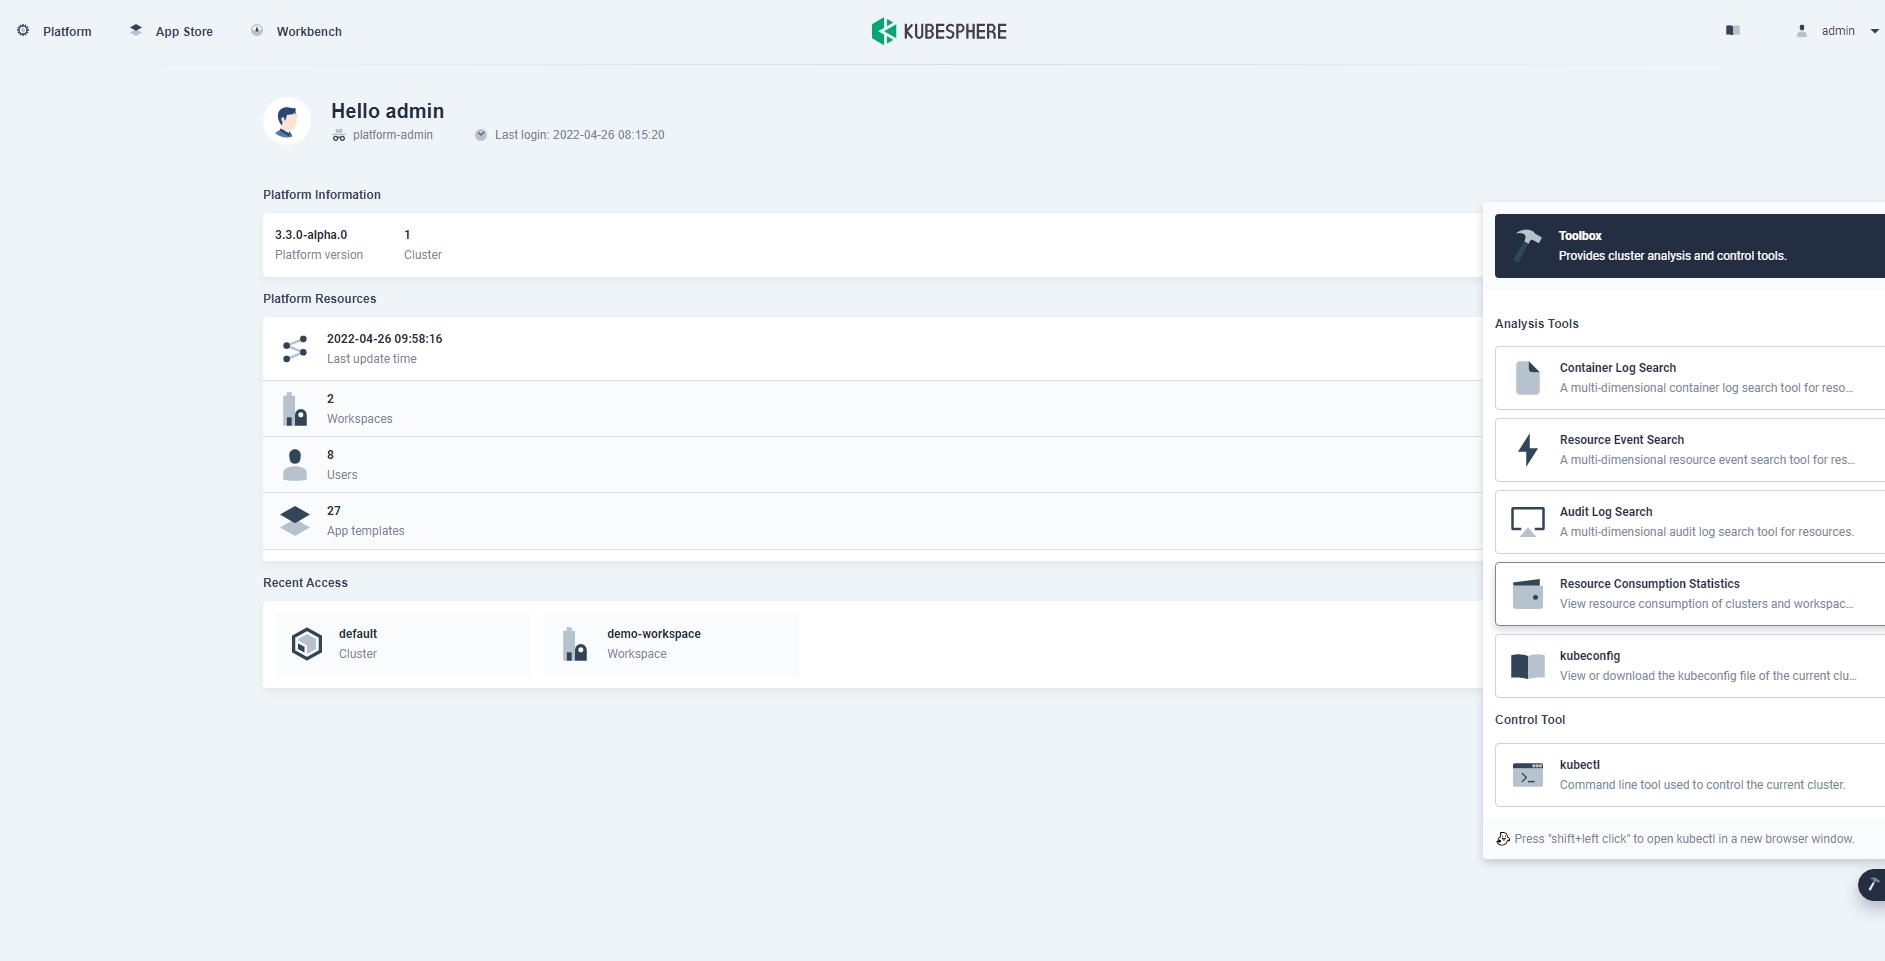This screenshot has height=961, width=1885.
Task: Open the Platform menu
Action: [x=55, y=31]
